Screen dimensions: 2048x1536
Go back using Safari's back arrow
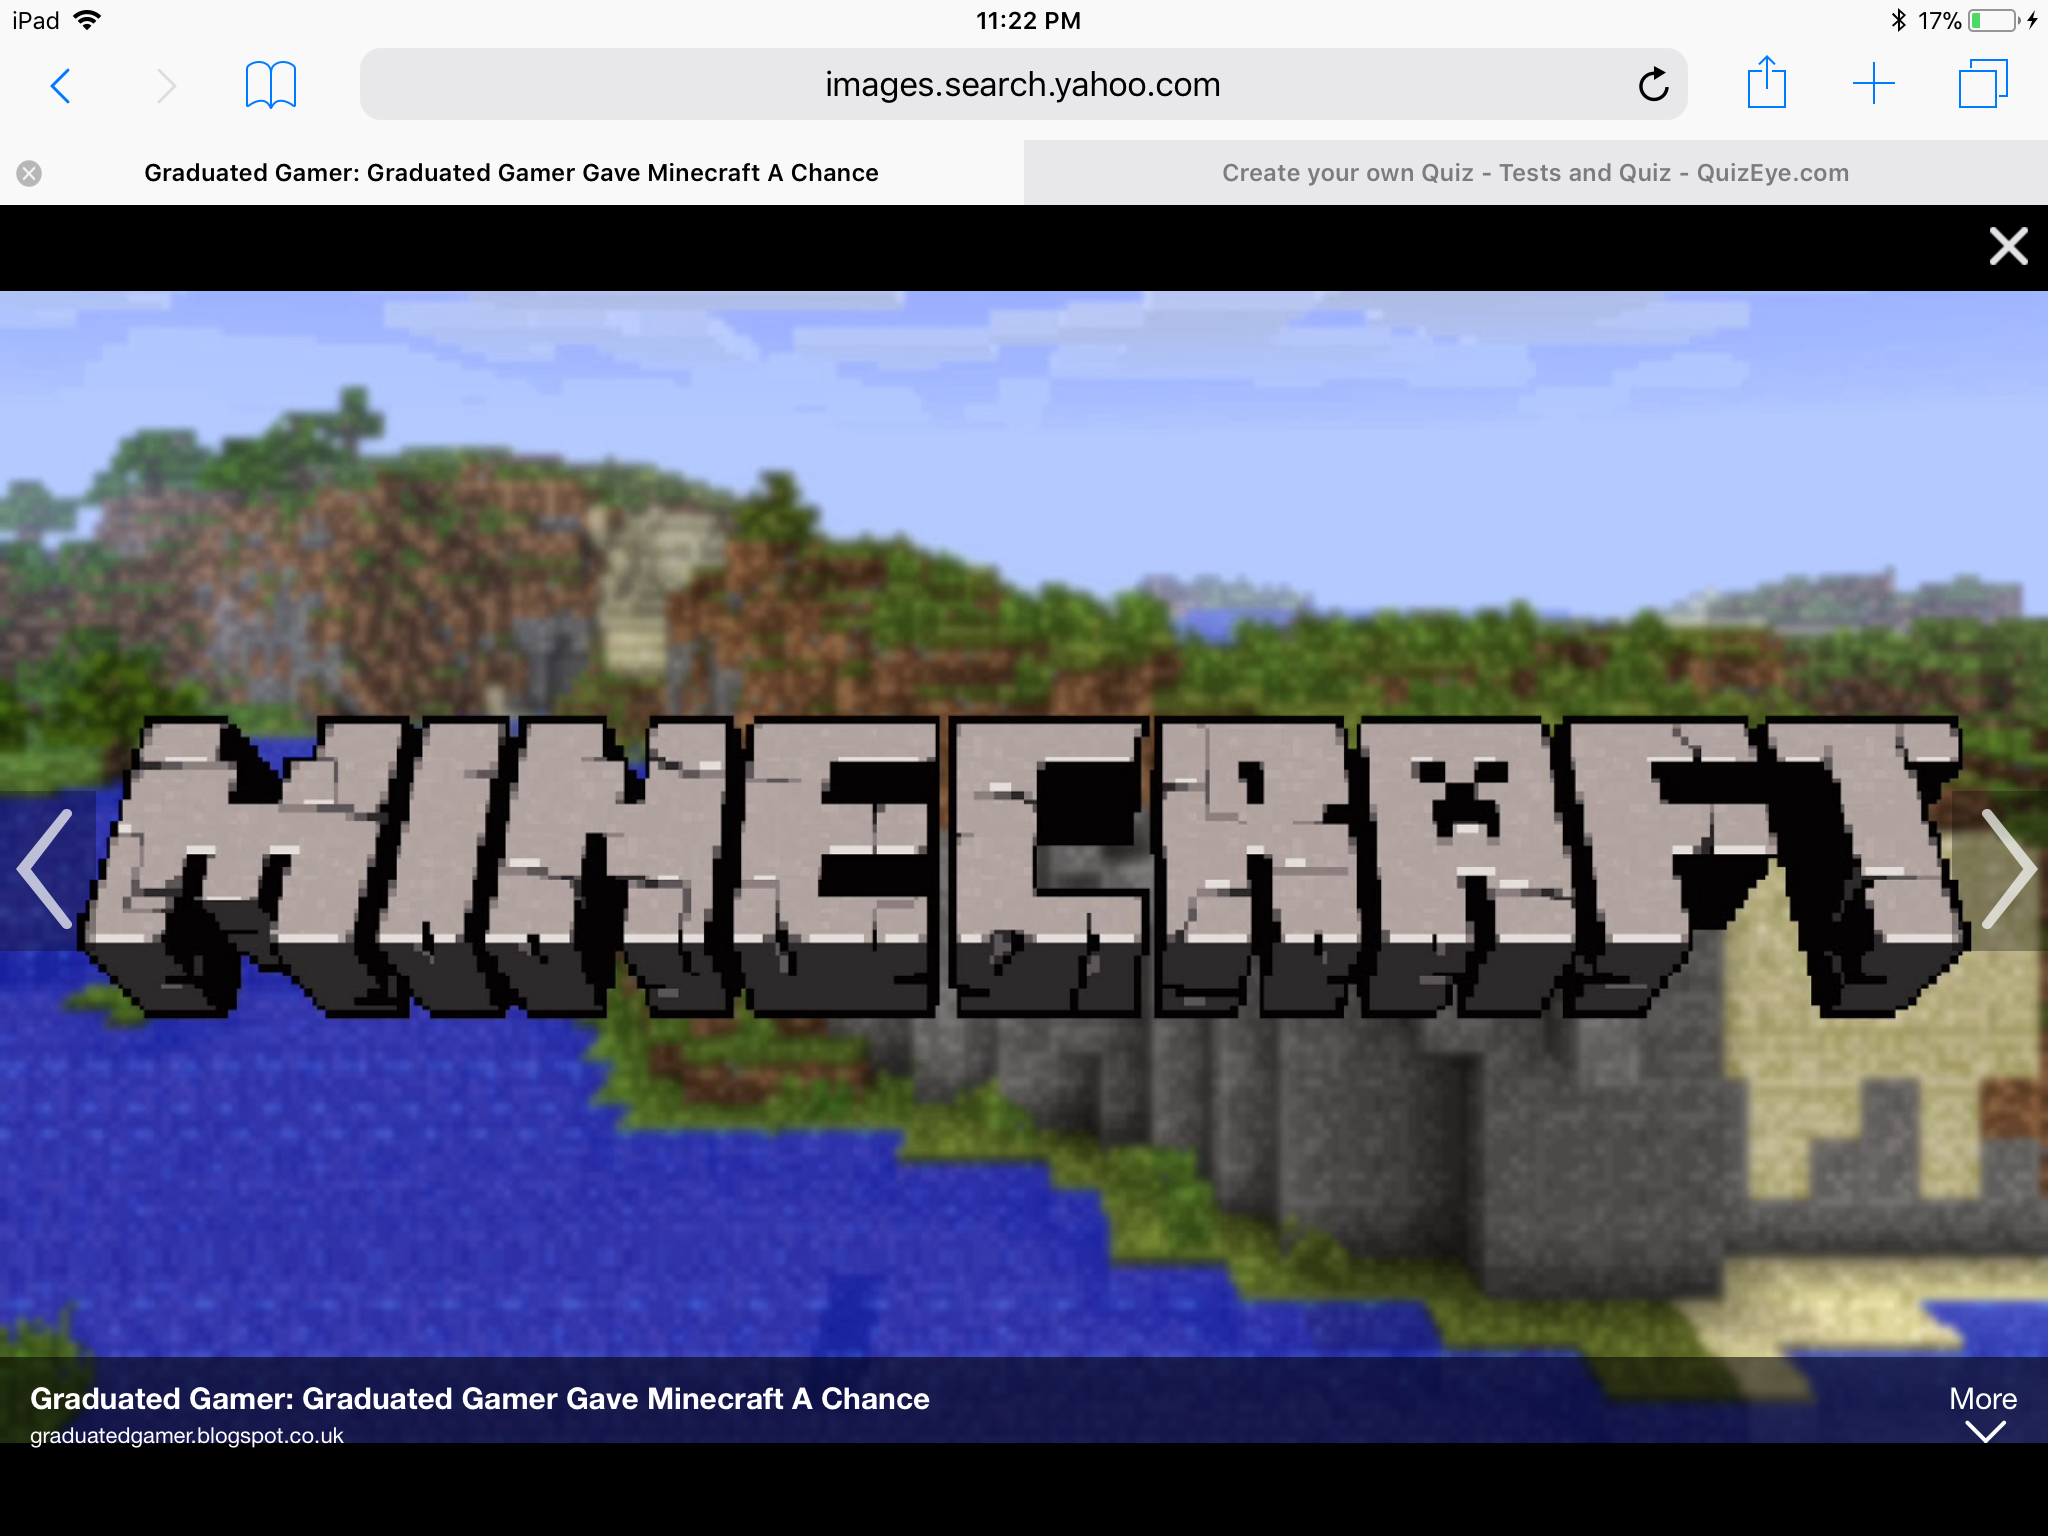pyautogui.click(x=61, y=86)
